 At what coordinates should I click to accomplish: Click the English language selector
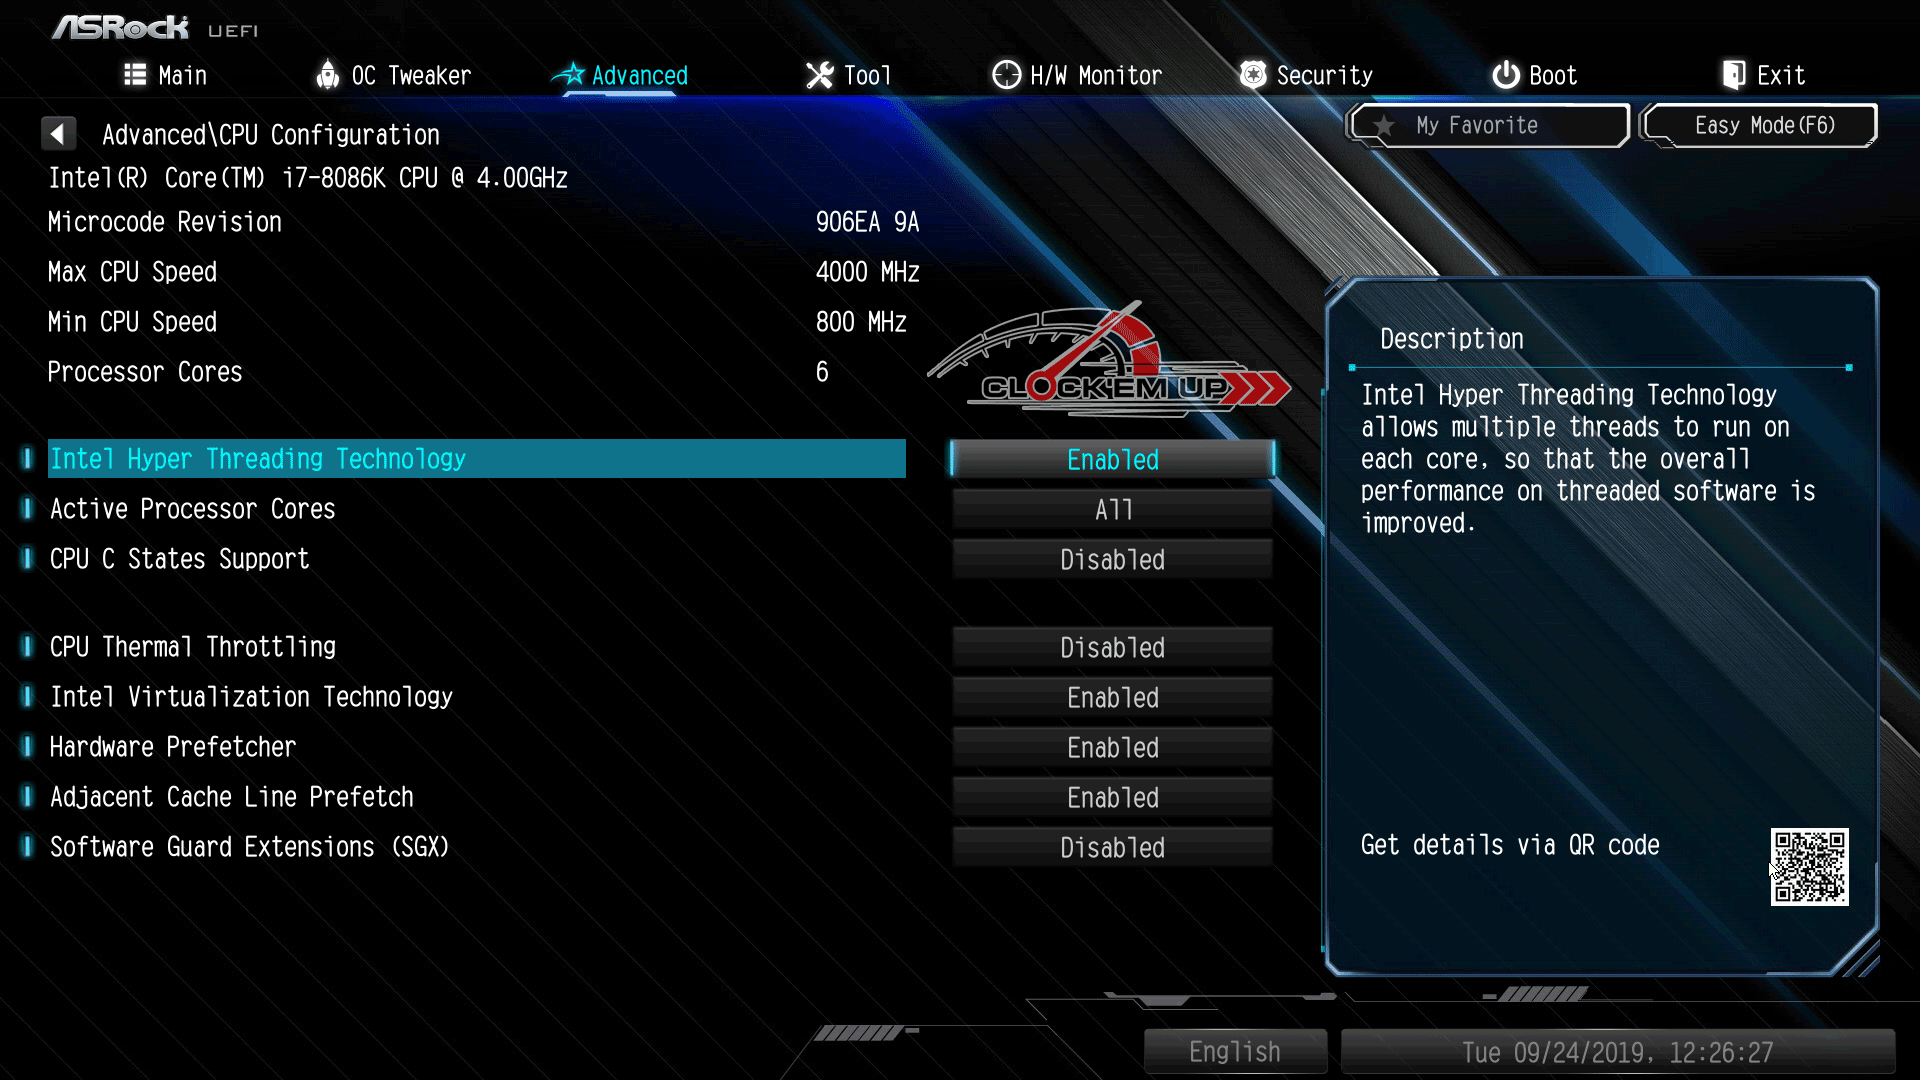click(1232, 1051)
